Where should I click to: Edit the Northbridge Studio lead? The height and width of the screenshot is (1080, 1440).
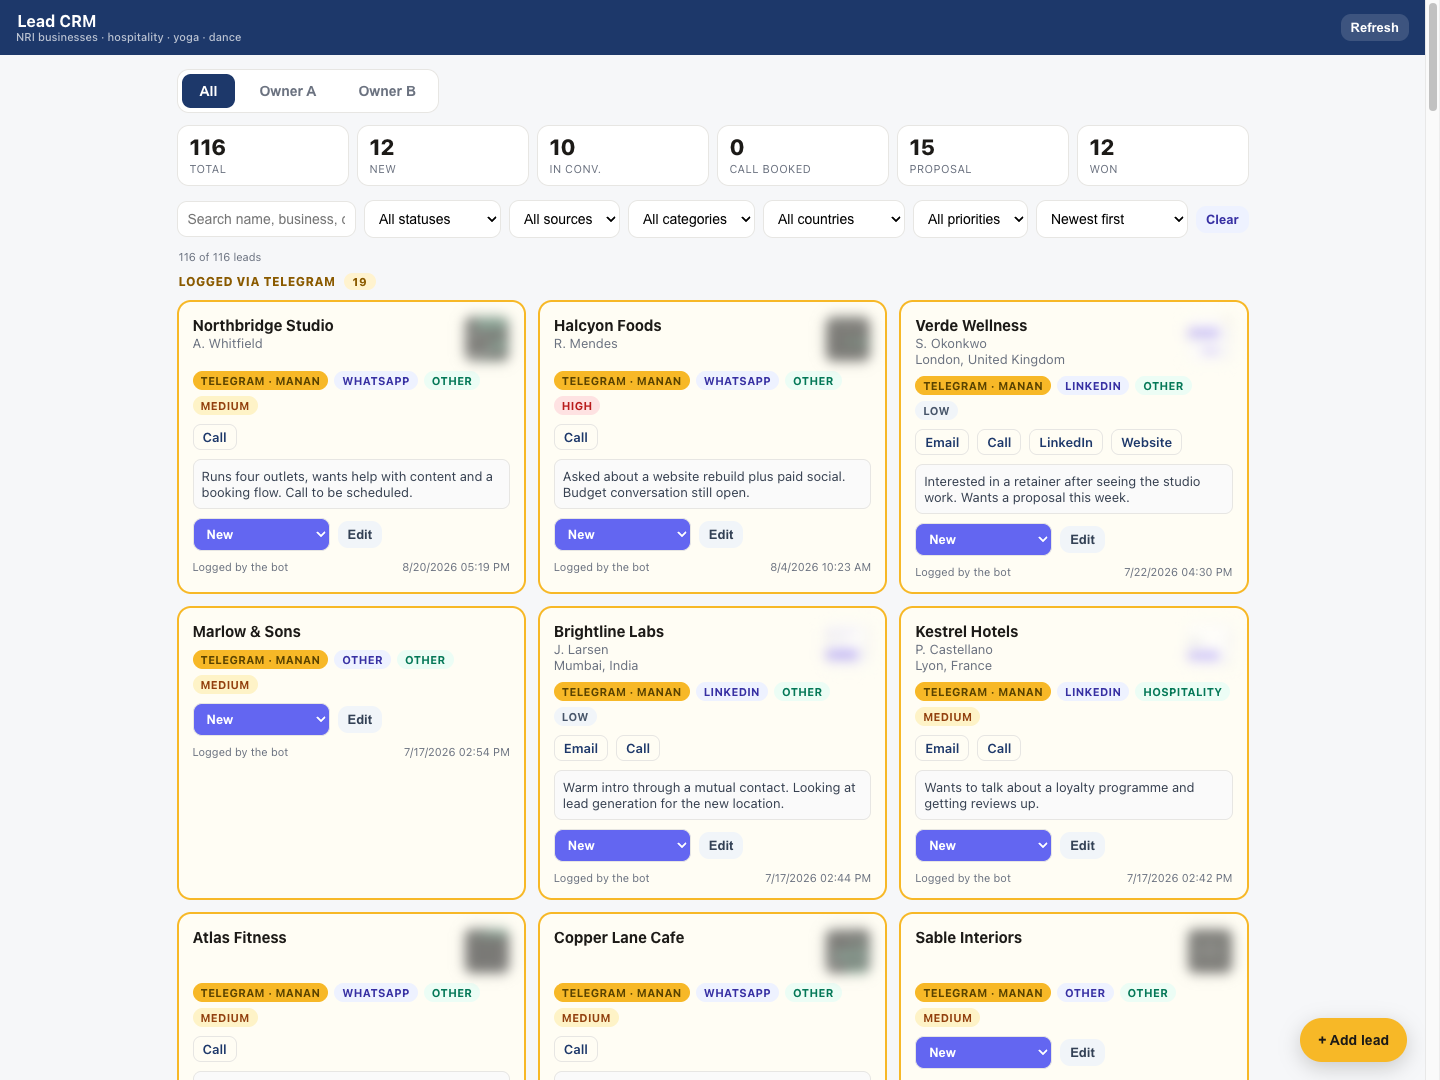click(360, 535)
